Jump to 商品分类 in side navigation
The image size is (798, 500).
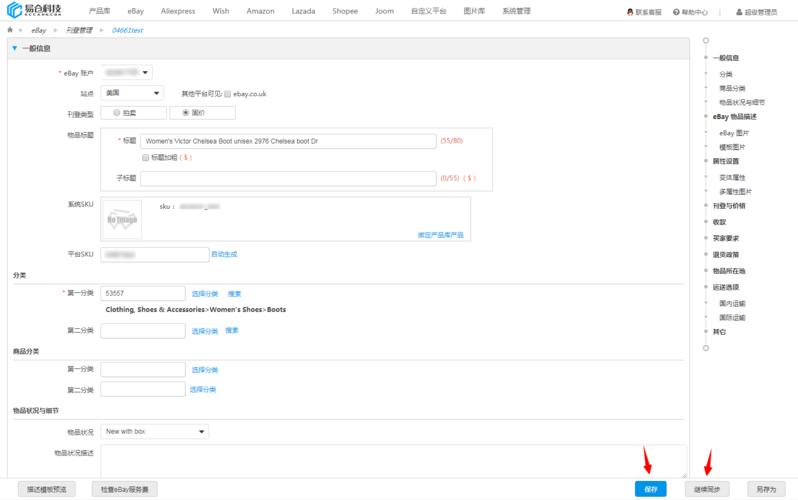point(732,89)
